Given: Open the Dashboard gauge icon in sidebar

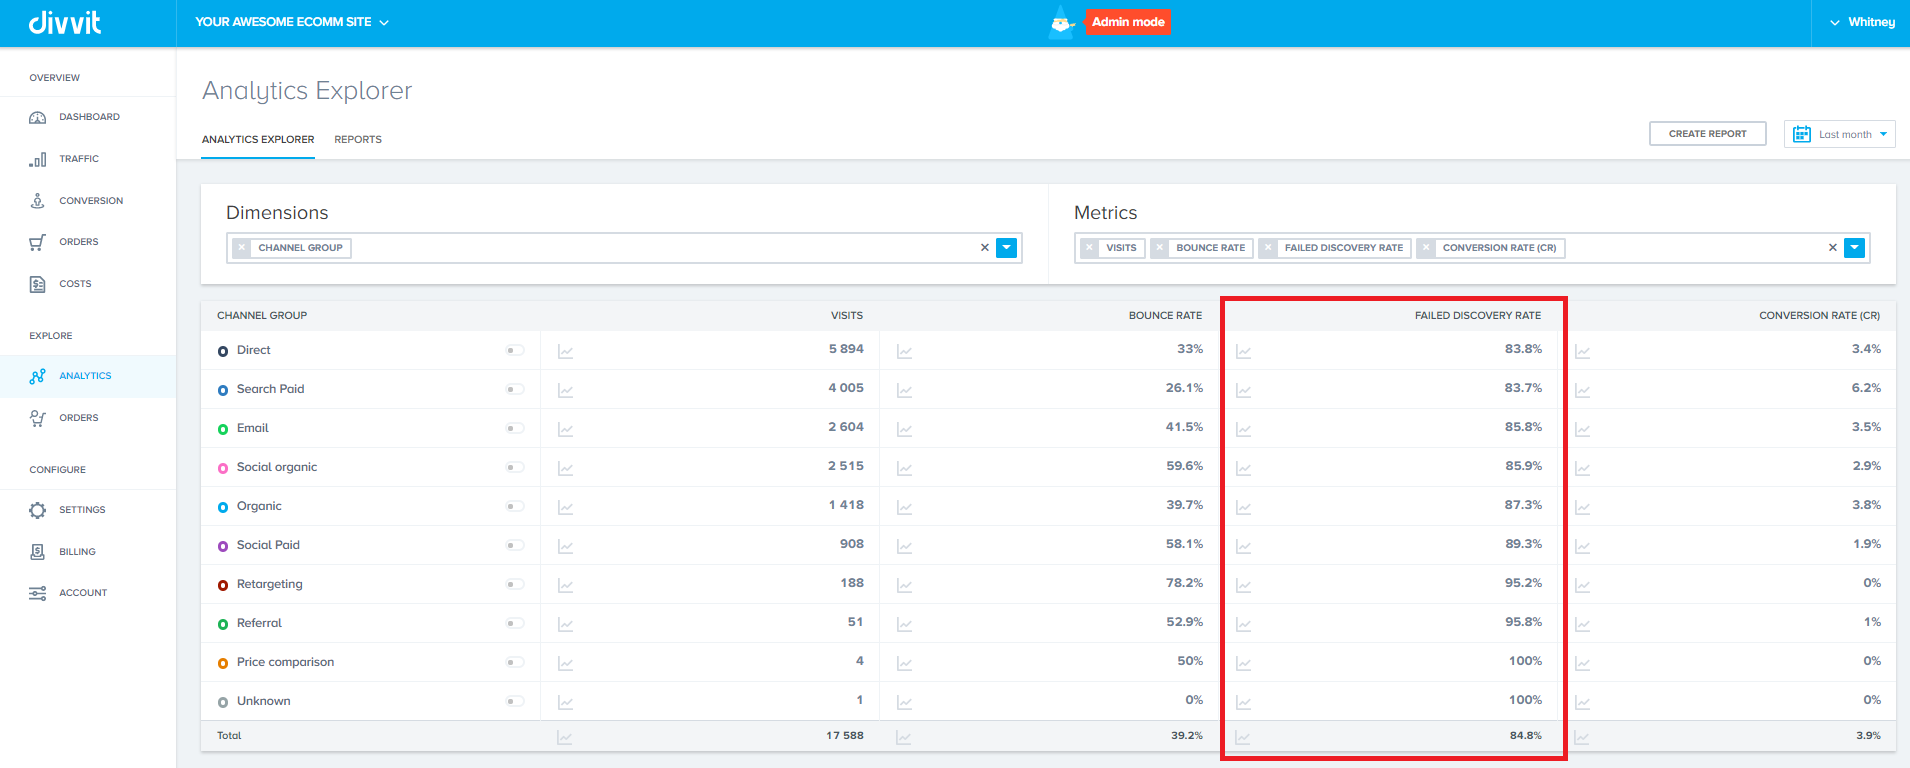Looking at the screenshot, I should pos(38,117).
